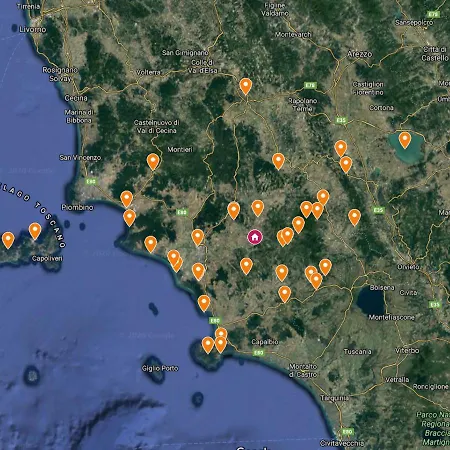The image size is (450, 450).
Task: Click the Arezzo city label
Action: pyautogui.click(x=360, y=54)
